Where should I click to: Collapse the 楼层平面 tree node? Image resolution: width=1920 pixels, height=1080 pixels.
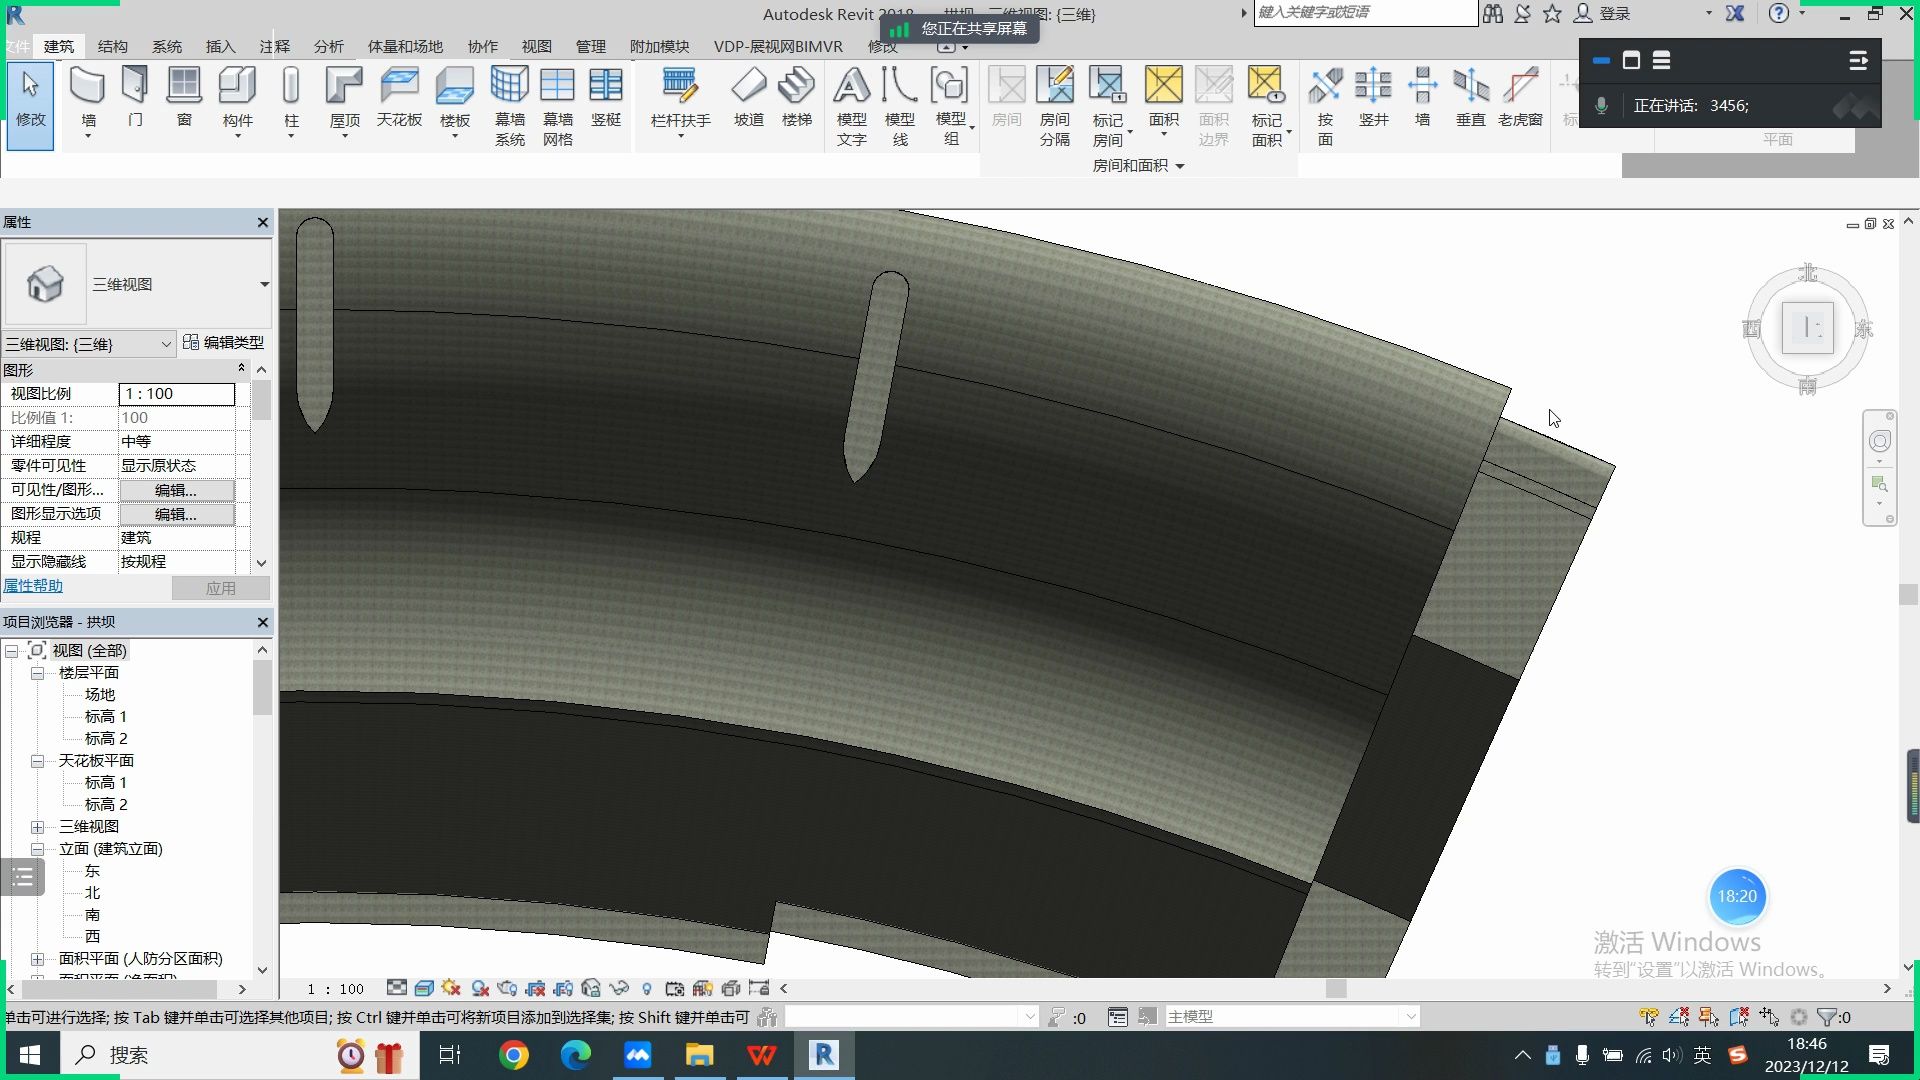(x=37, y=673)
